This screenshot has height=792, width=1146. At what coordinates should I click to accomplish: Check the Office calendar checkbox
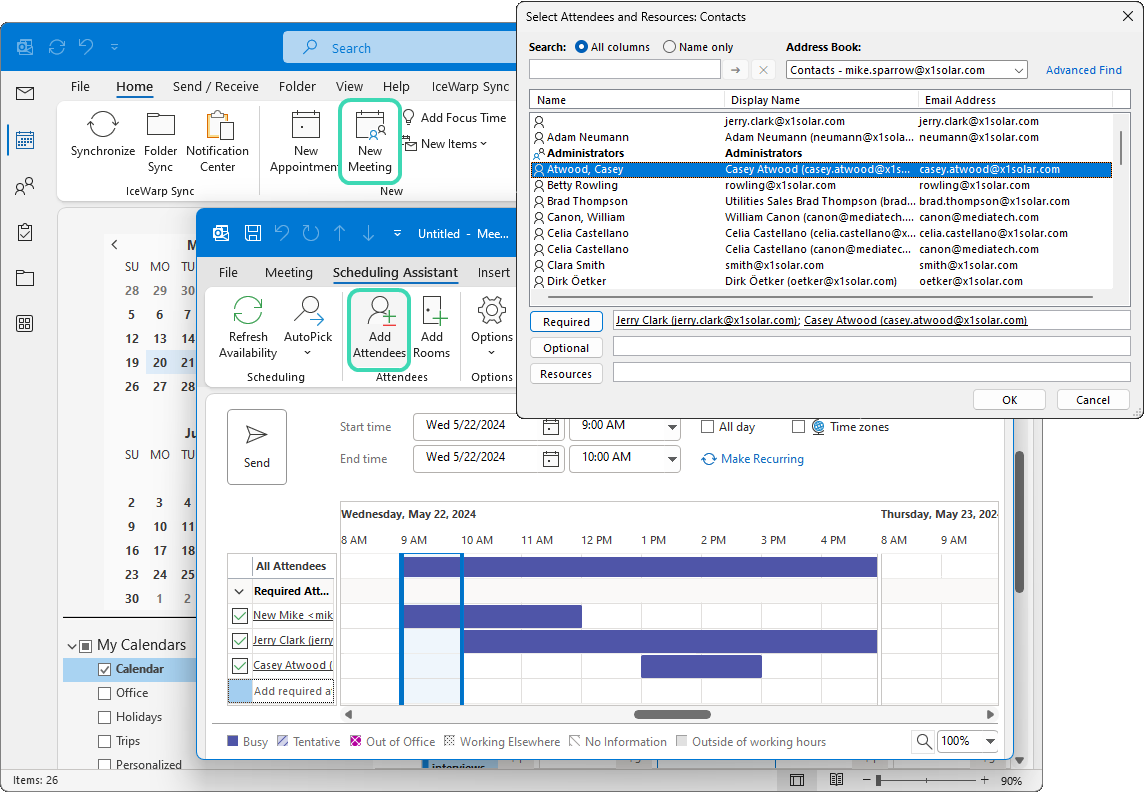coord(105,693)
